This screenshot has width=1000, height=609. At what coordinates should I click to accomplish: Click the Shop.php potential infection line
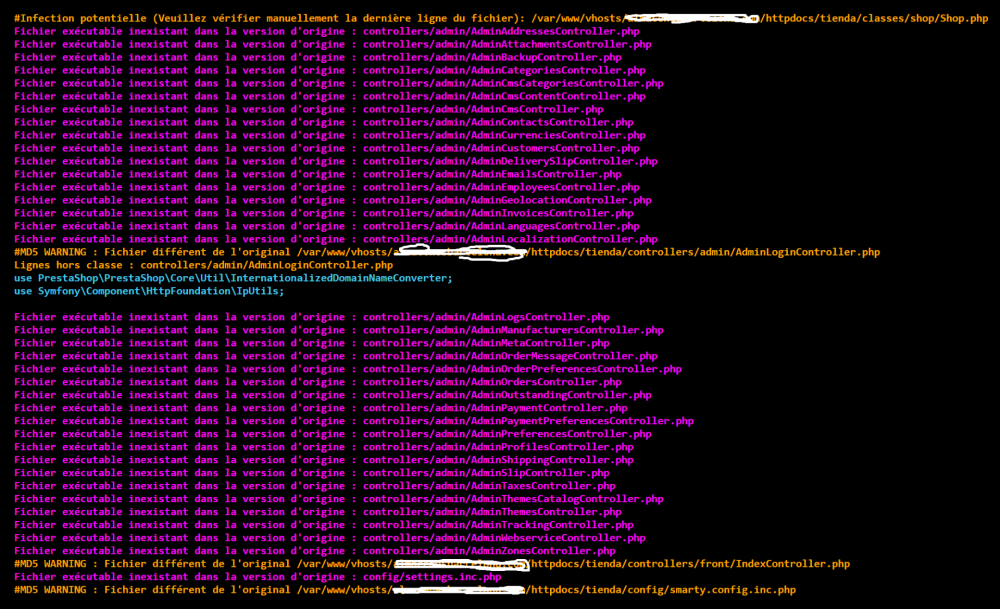(501, 18)
